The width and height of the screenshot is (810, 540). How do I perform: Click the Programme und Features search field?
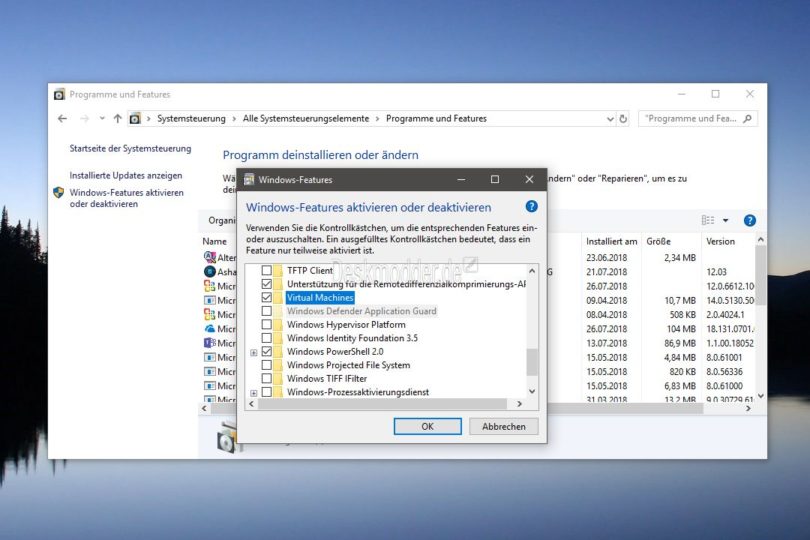coord(690,118)
